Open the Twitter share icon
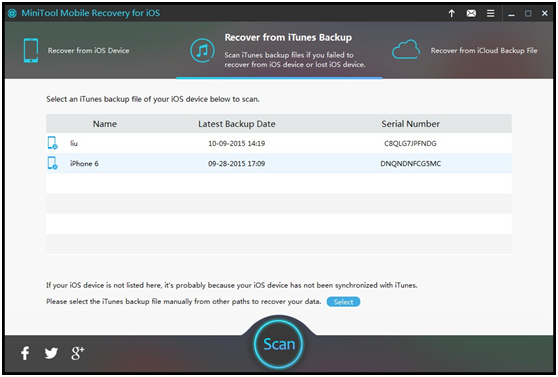The height and width of the screenshot is (377, 558). click(x=51, y=353)
